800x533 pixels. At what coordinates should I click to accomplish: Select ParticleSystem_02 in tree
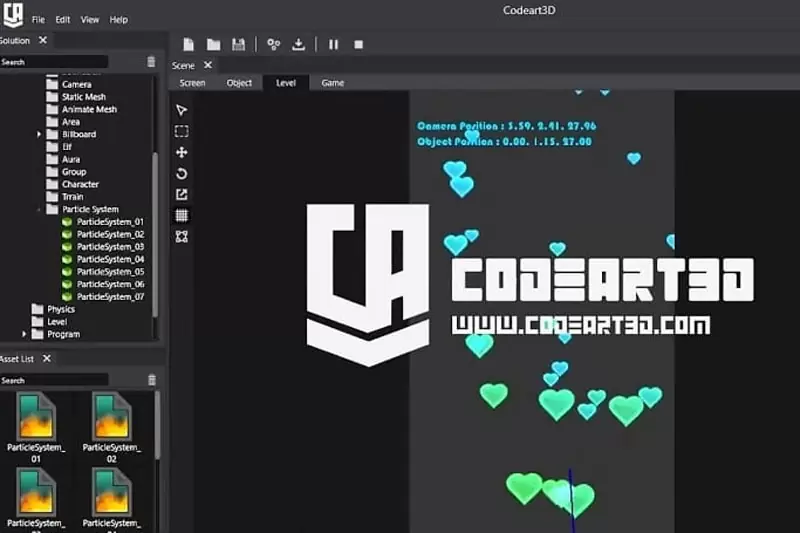click(103, 234)
